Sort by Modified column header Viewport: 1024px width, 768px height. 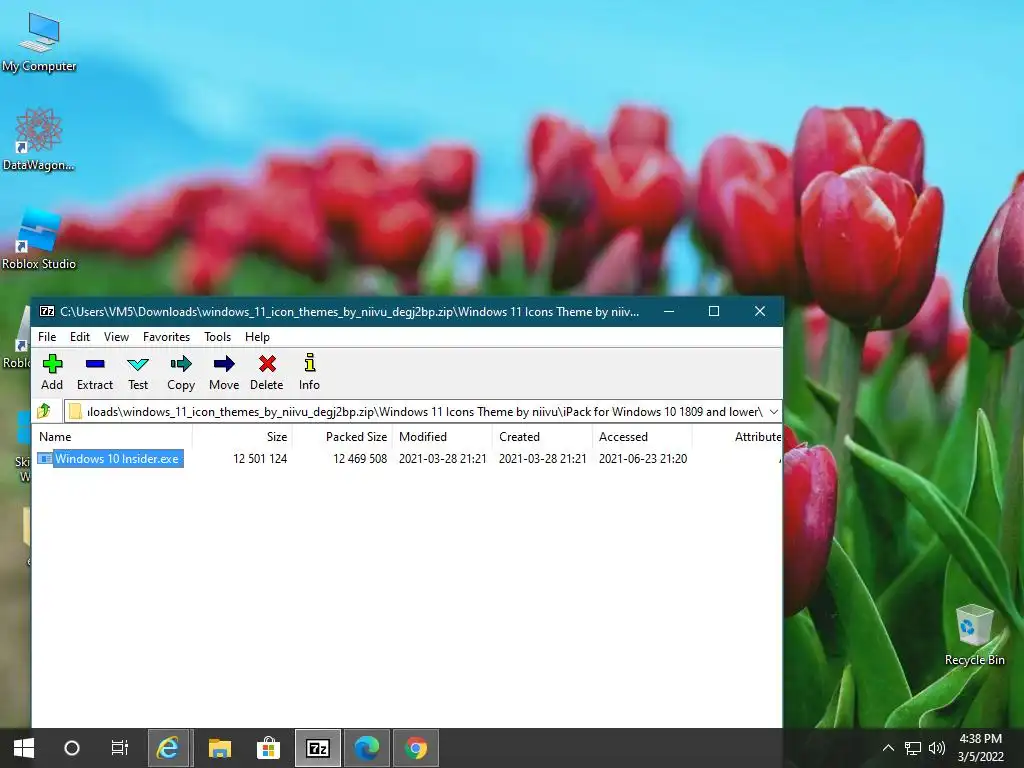[442, 437]
